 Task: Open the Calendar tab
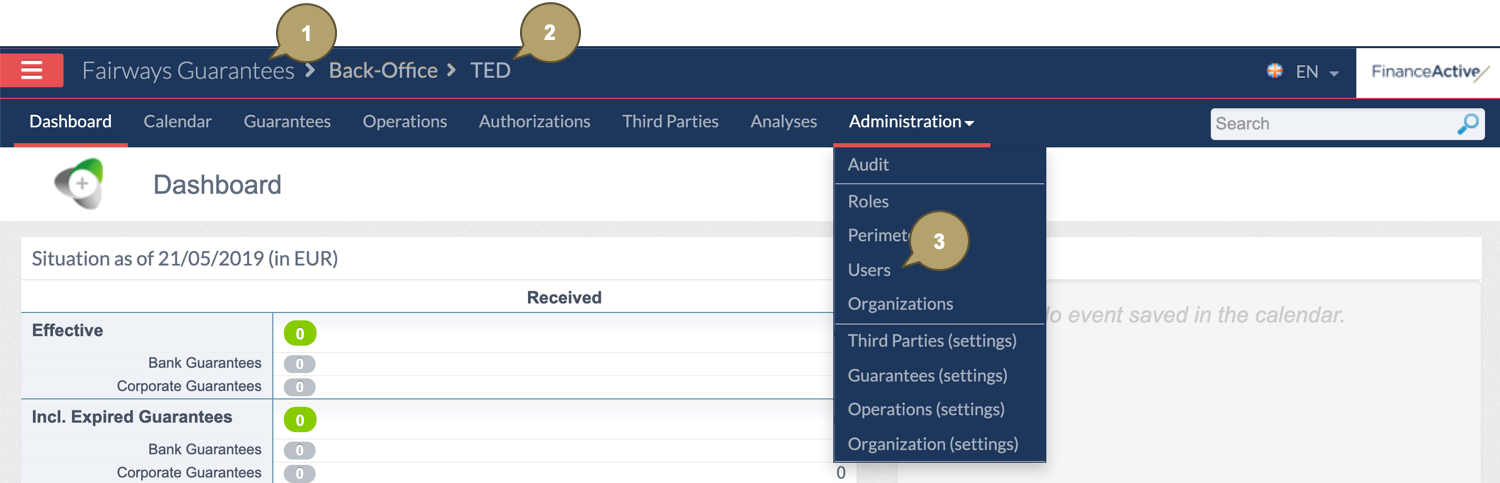click(177, 122)
